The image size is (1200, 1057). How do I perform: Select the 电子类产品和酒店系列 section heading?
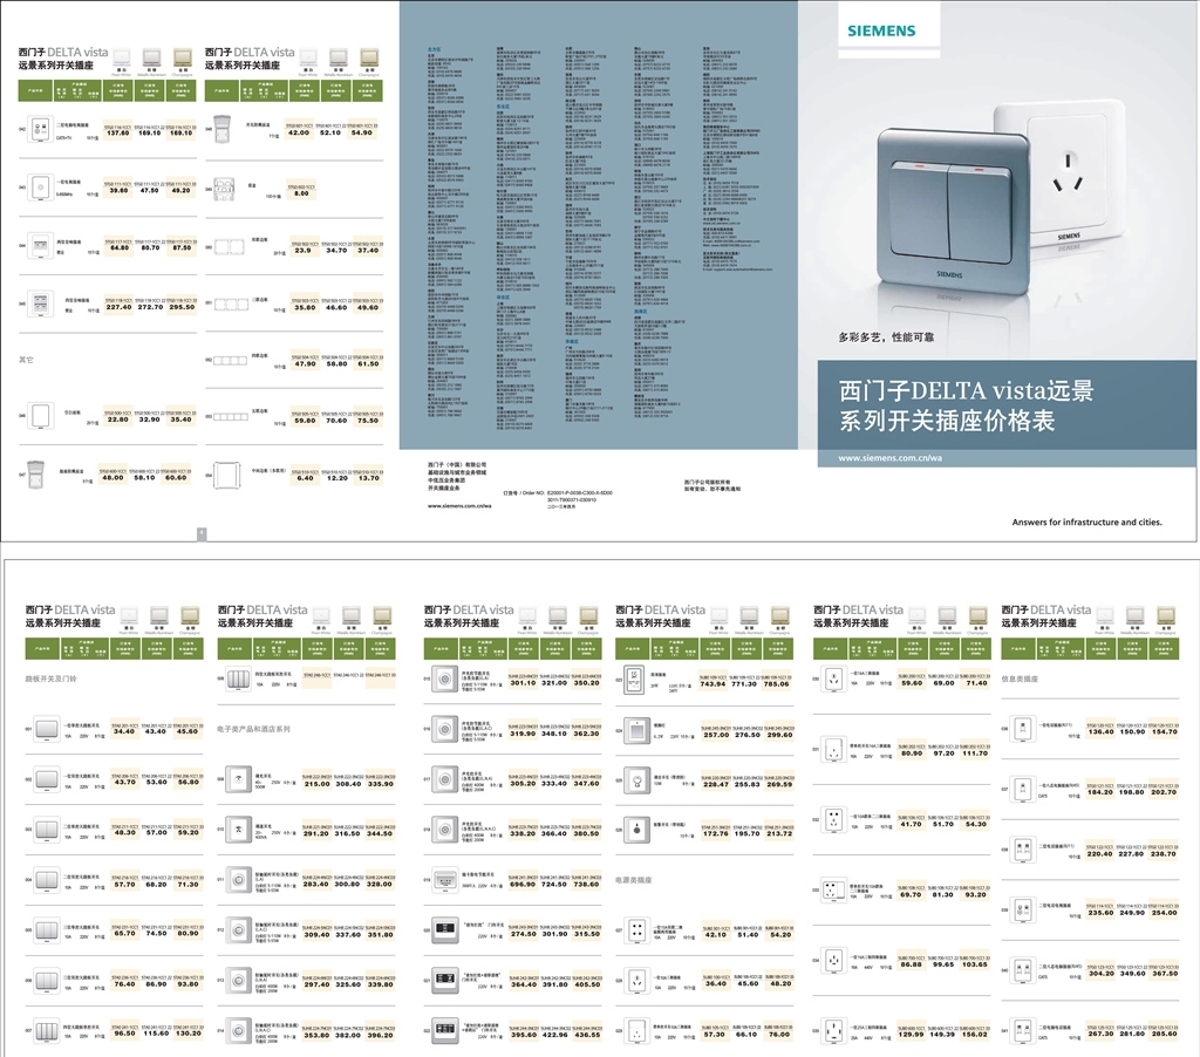coord(254,729)
